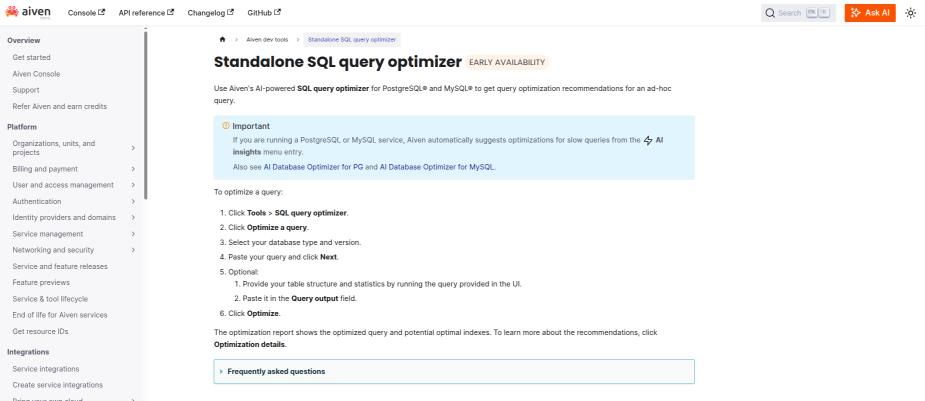Expand Authentication sidebar chevron
This screenshot has width=925, height=401.
pyautogui.click(x=133, y=201)
